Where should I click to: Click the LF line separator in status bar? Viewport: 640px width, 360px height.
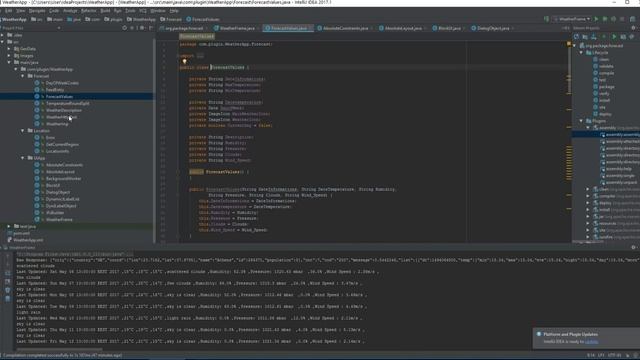(601, 356)
